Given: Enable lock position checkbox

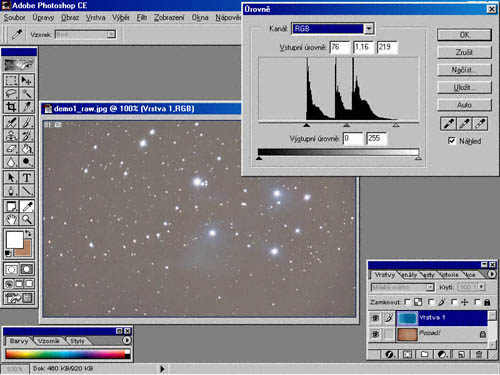Looking at the screenshot, I should pyautogui.click(x=454, y=302).
